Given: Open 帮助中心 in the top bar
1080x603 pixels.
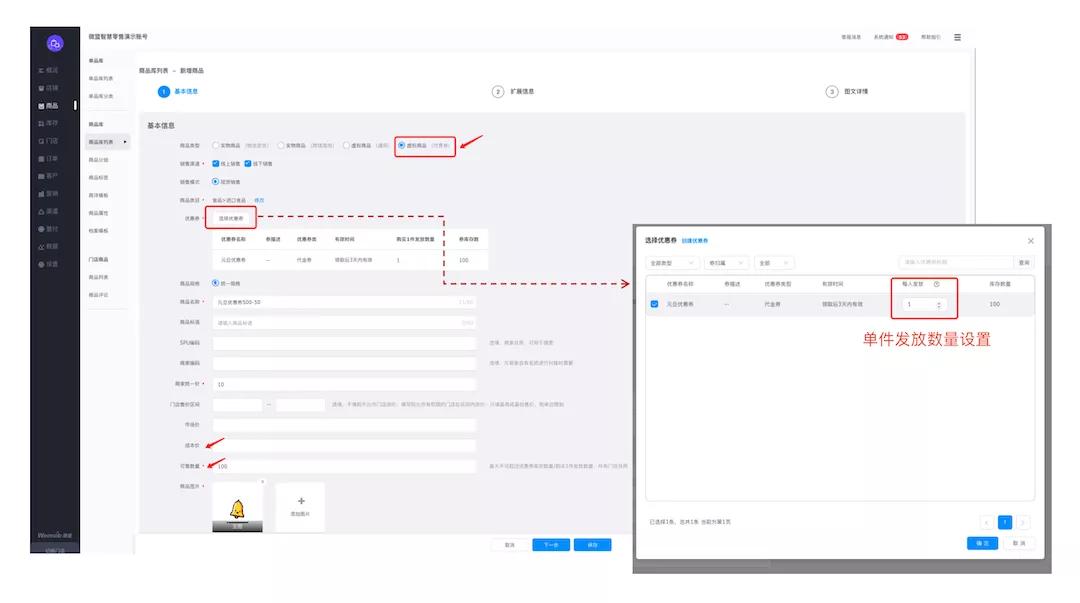Looking at the screenshot, I should (931, 37).
